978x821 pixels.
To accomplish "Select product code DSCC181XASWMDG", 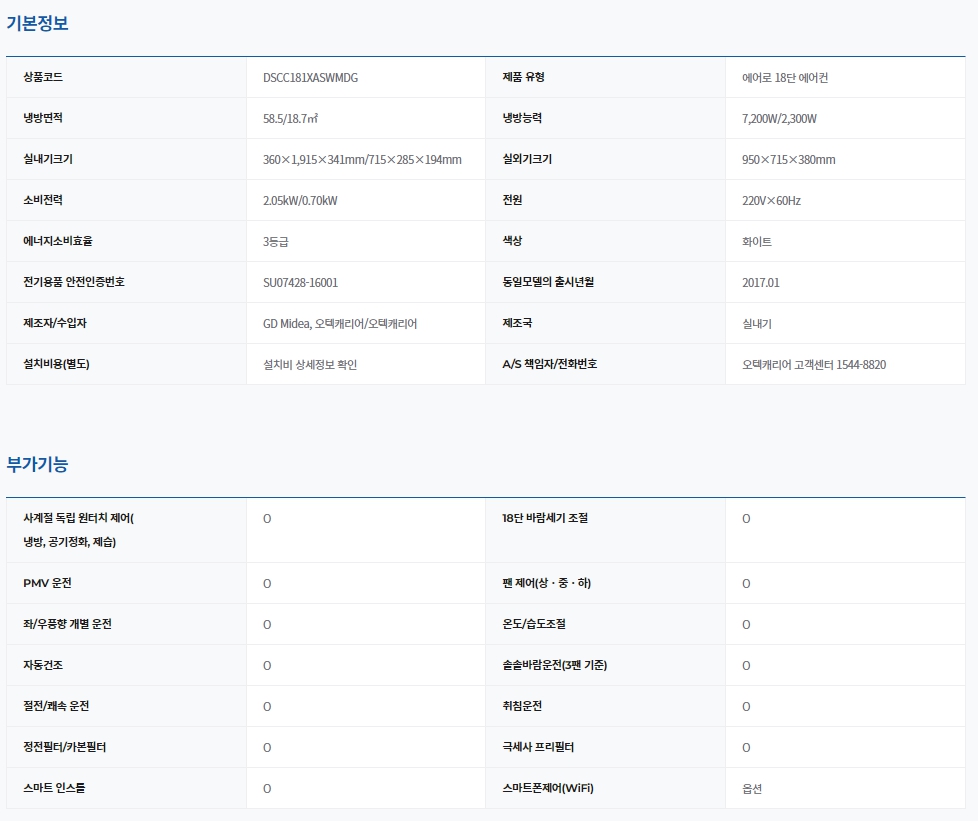I will click(310, 78).
